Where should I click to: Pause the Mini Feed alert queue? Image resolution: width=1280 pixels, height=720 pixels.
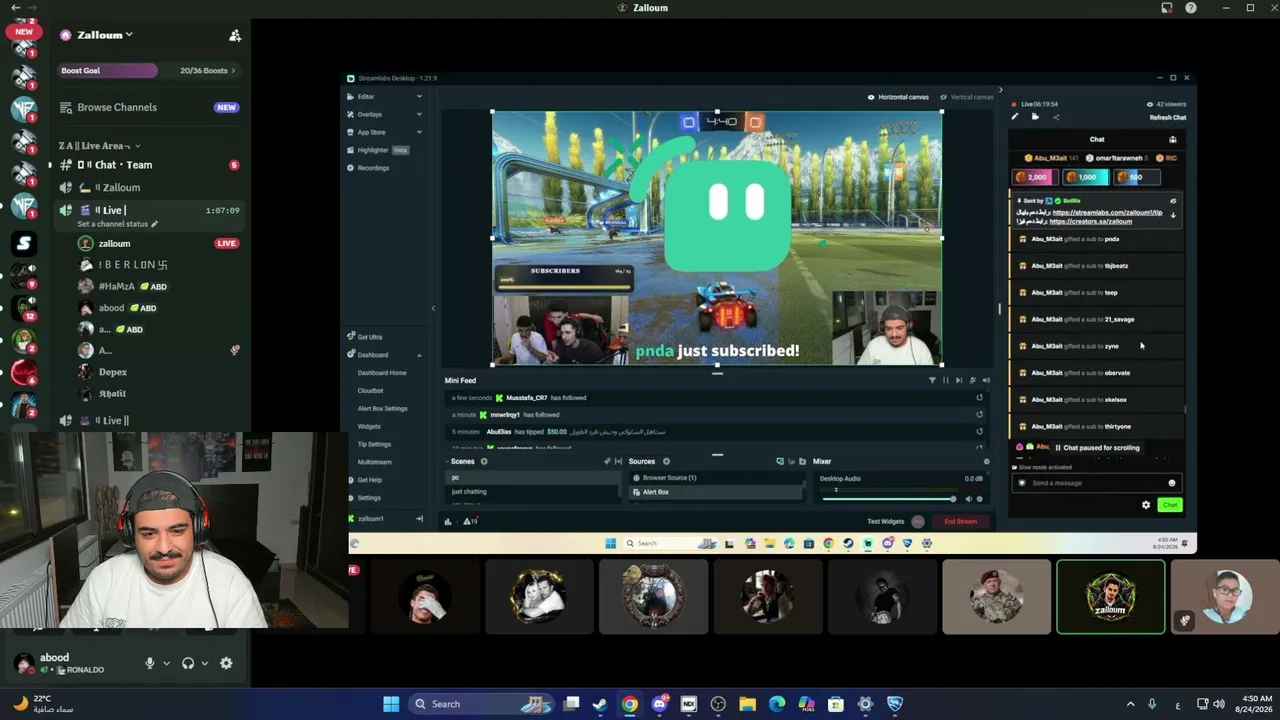pos(946,380)
